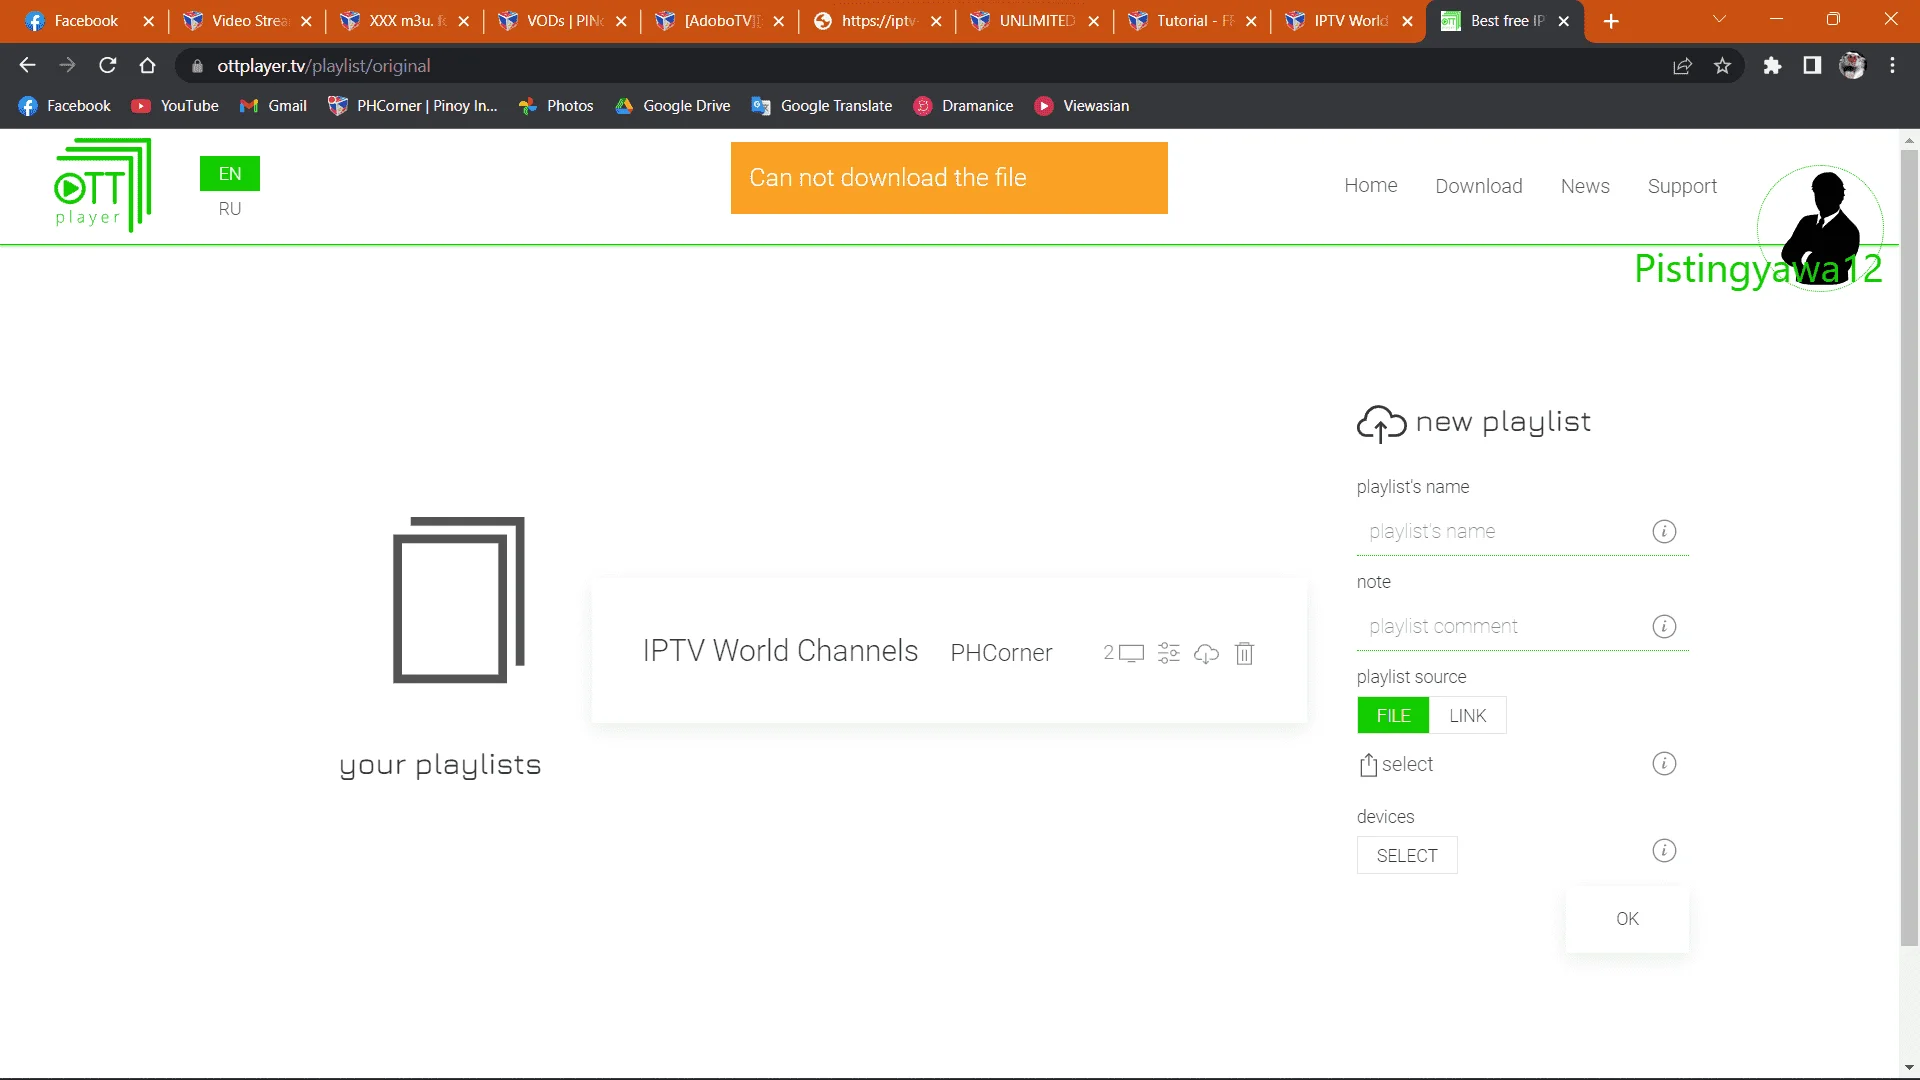Click info icon next to playlist's name field
The height and width of the screenshot is (1080, 1920).
point(1664,531)
